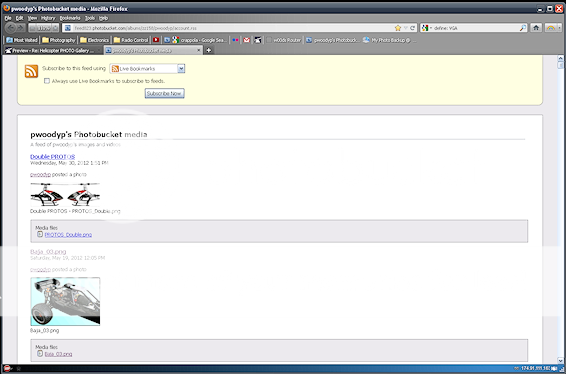Open the Most Visited bookmarks folder
This screenshot has height=374, width=566.
pos(22,40)
